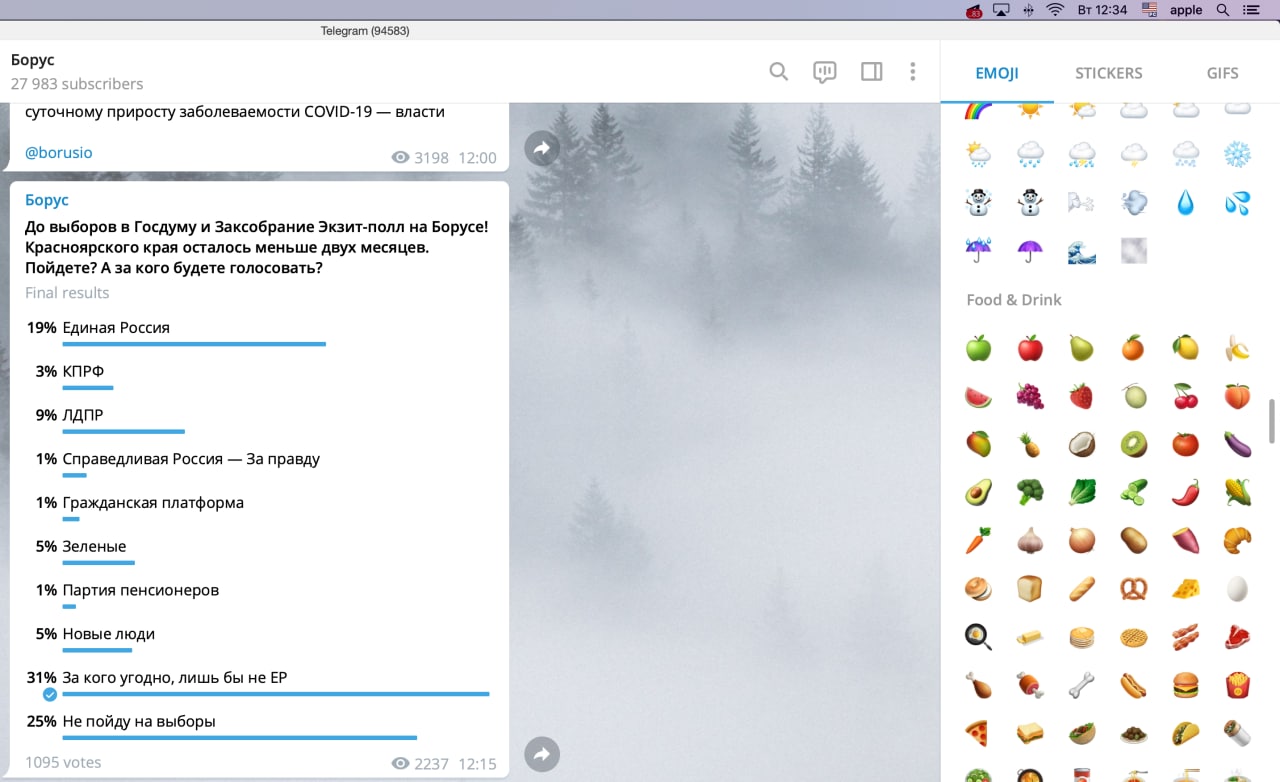Click the Борус sender name in poll message
The image size is (1280, 782).
[x=47, y=200]
